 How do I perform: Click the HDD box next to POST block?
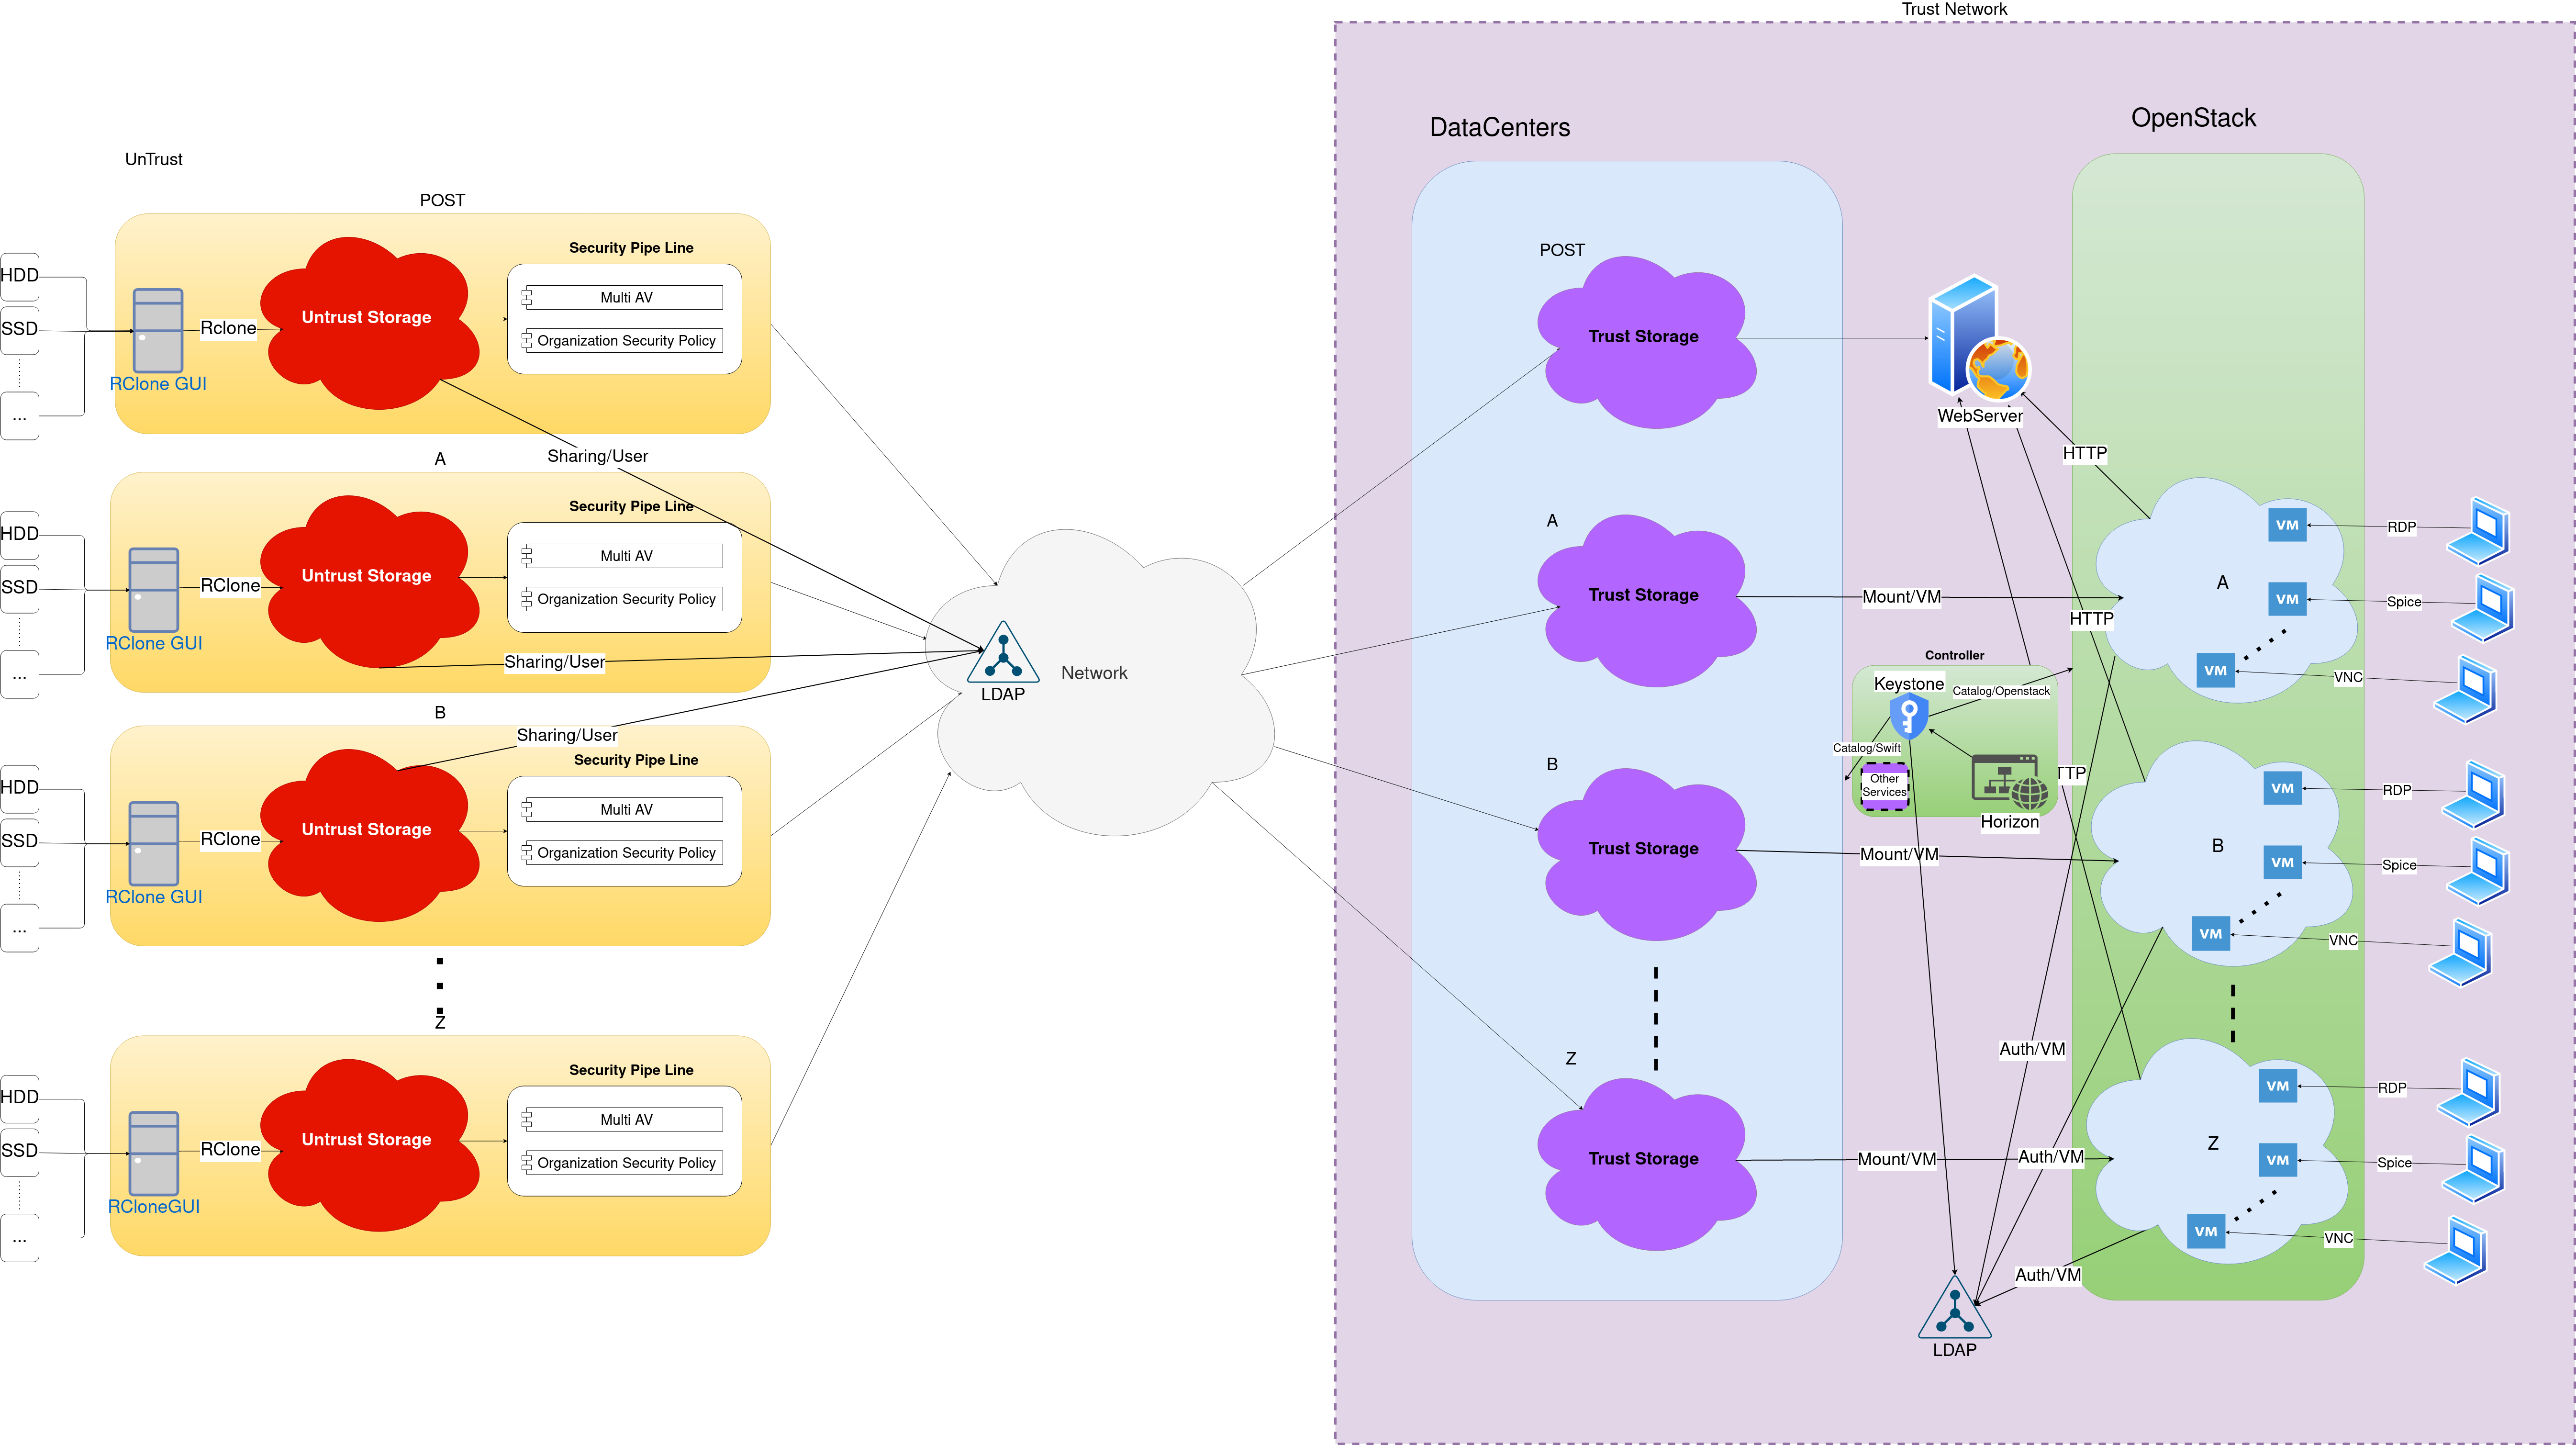tap(20, 276)
